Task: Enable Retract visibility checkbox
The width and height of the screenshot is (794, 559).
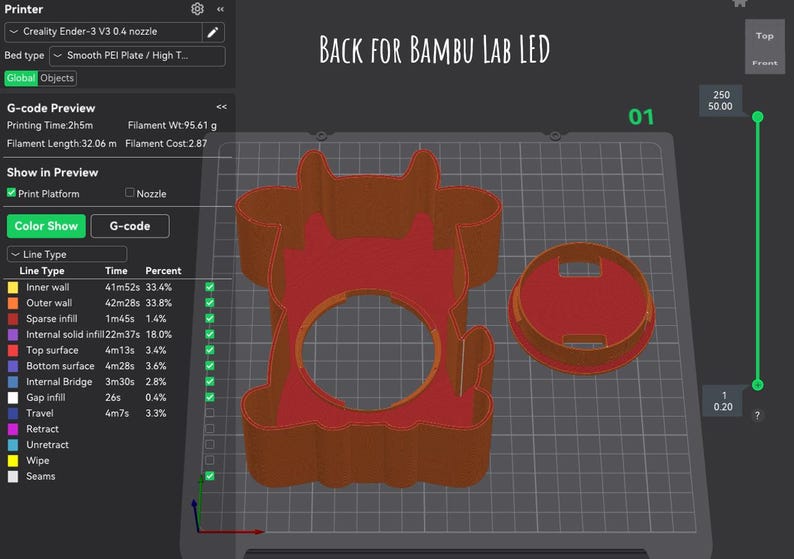Action: pyautogui.click(x=210, y=428)
